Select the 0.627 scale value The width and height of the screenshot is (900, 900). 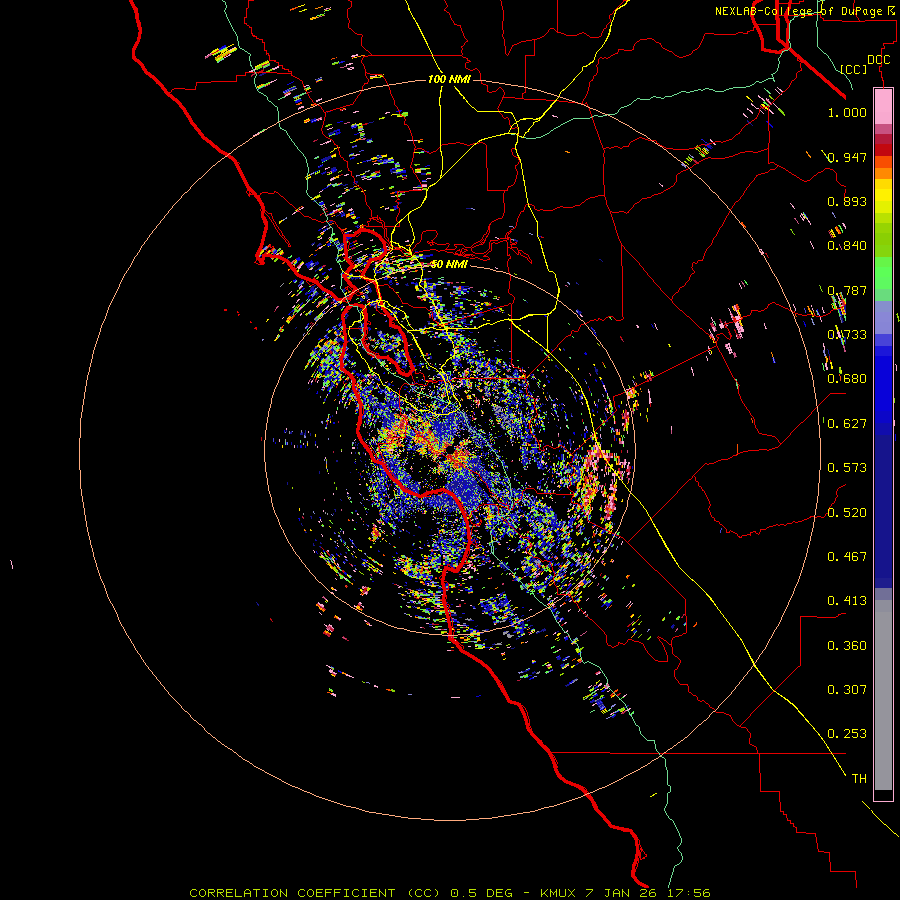pos(847,424)
